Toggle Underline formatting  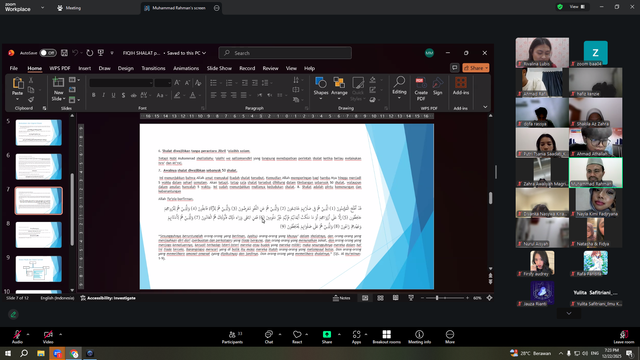(113, 96)
